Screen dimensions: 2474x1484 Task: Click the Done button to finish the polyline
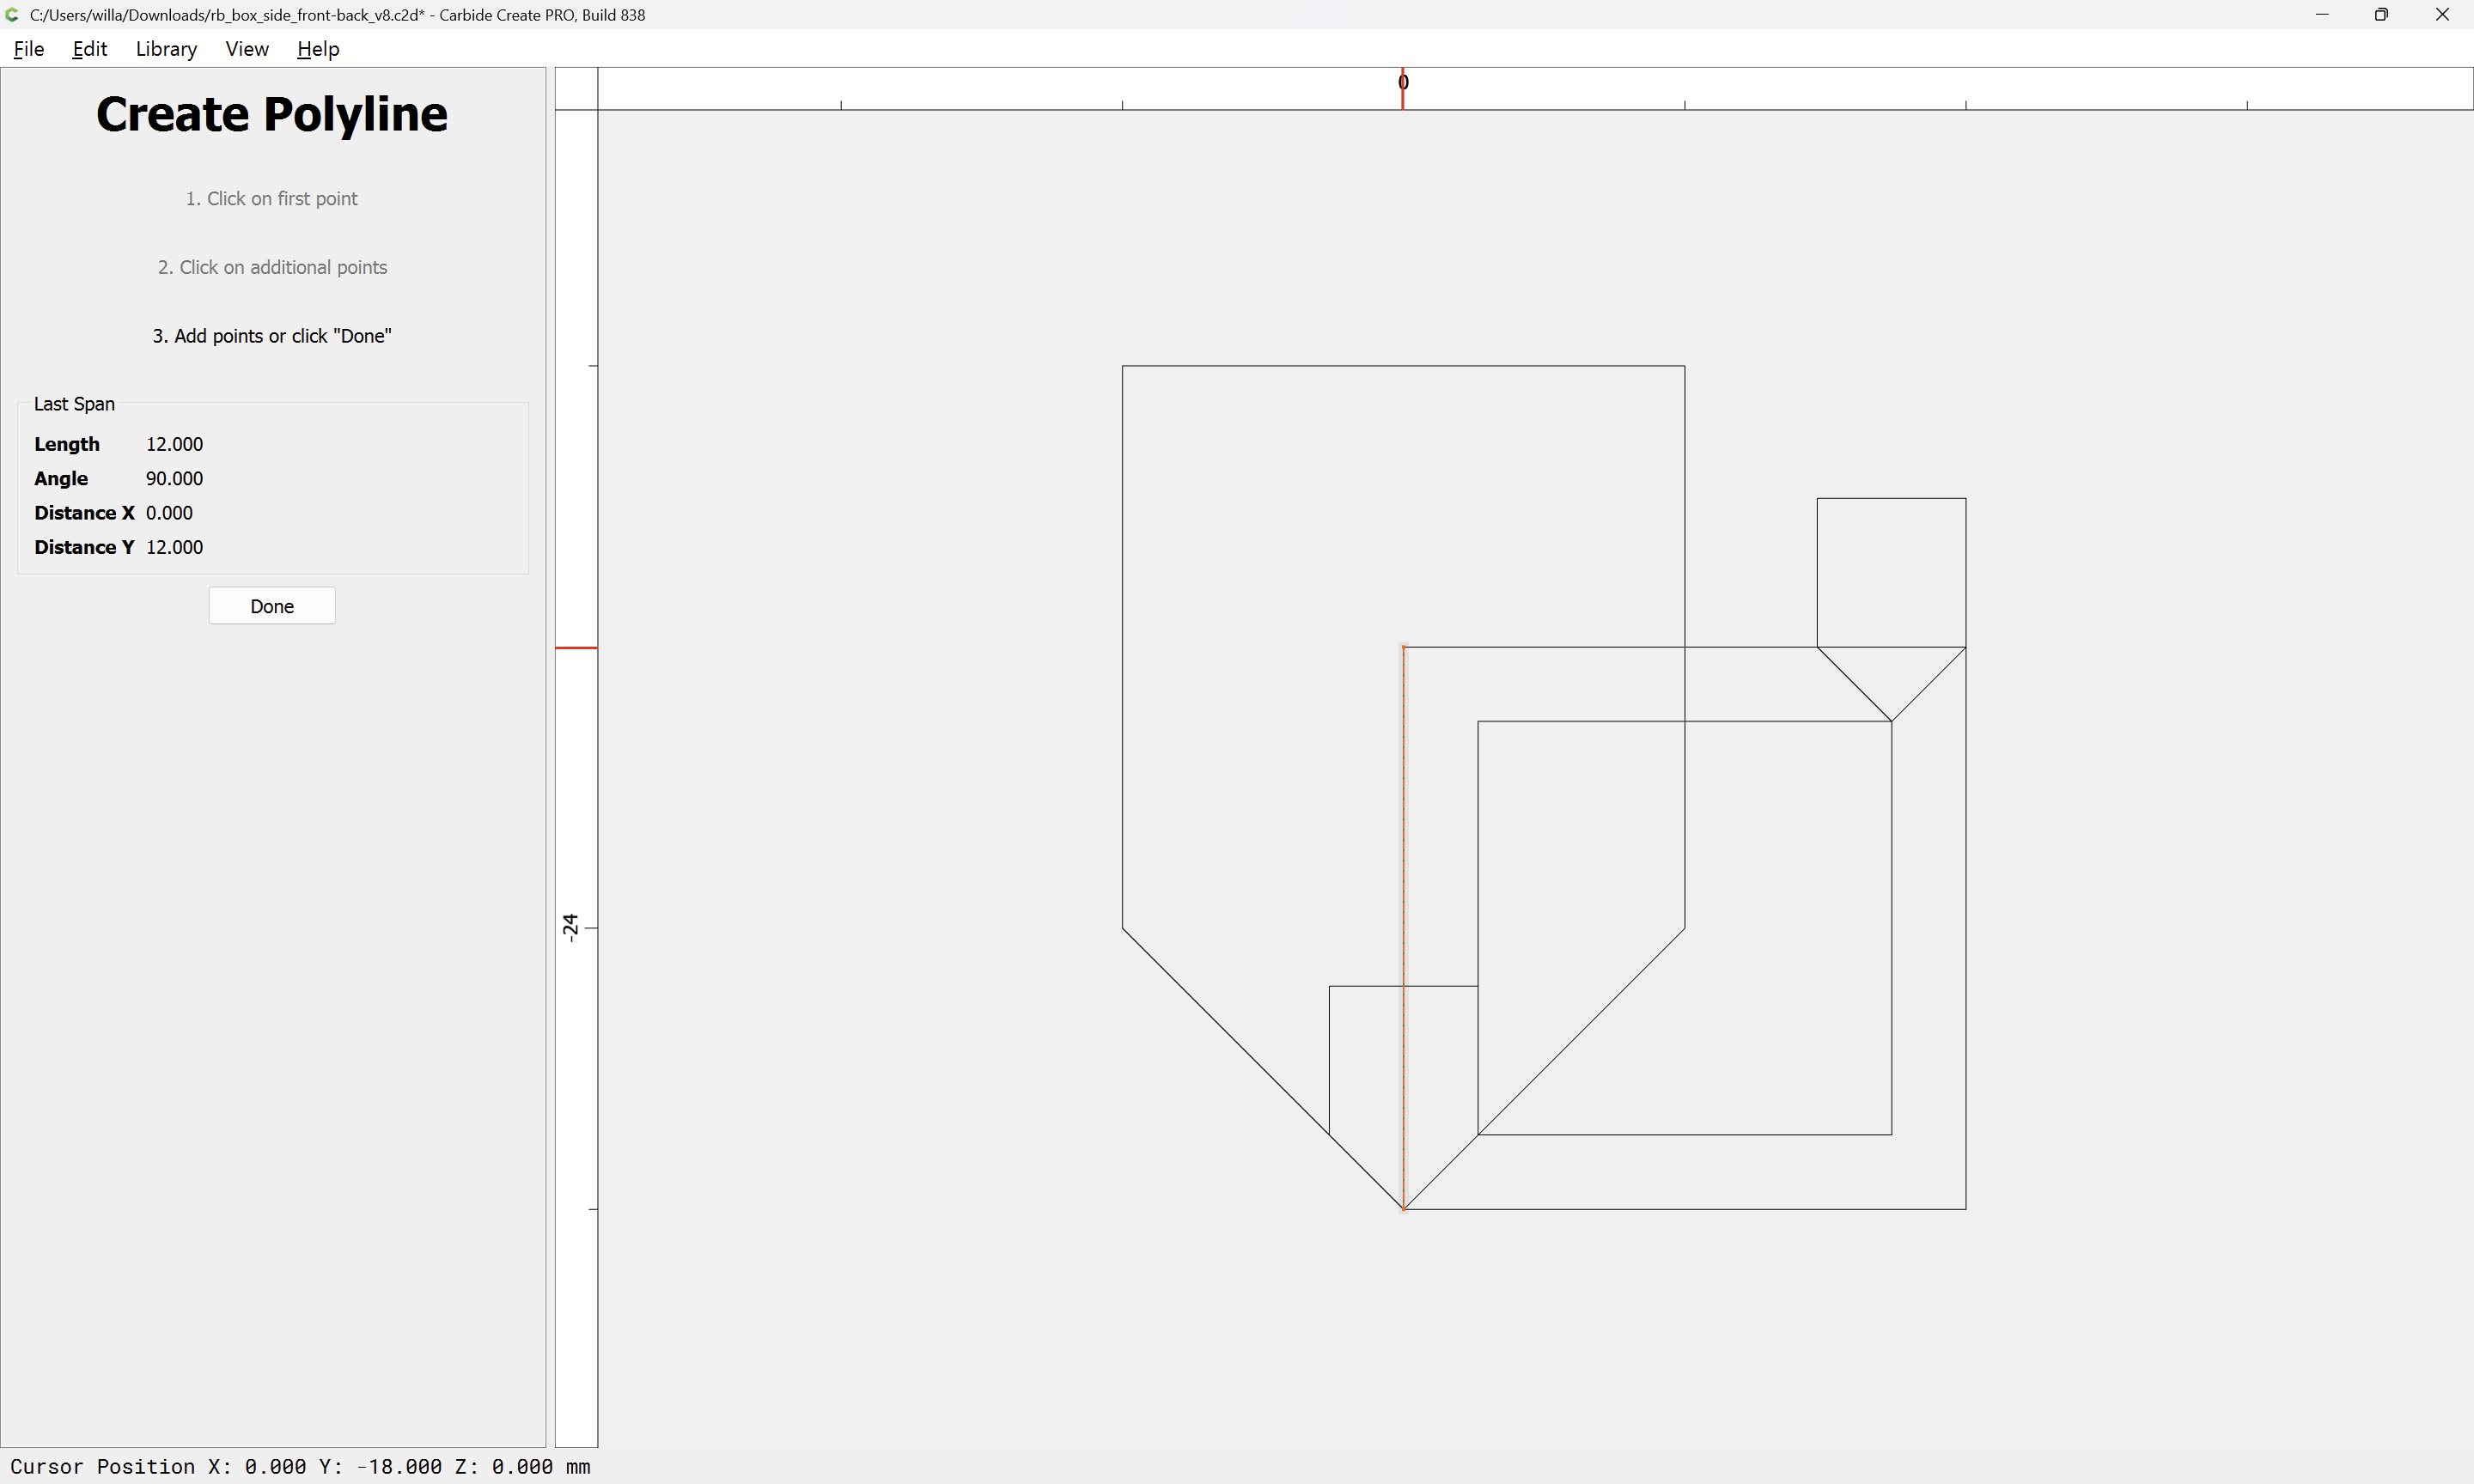click(272, 606)
